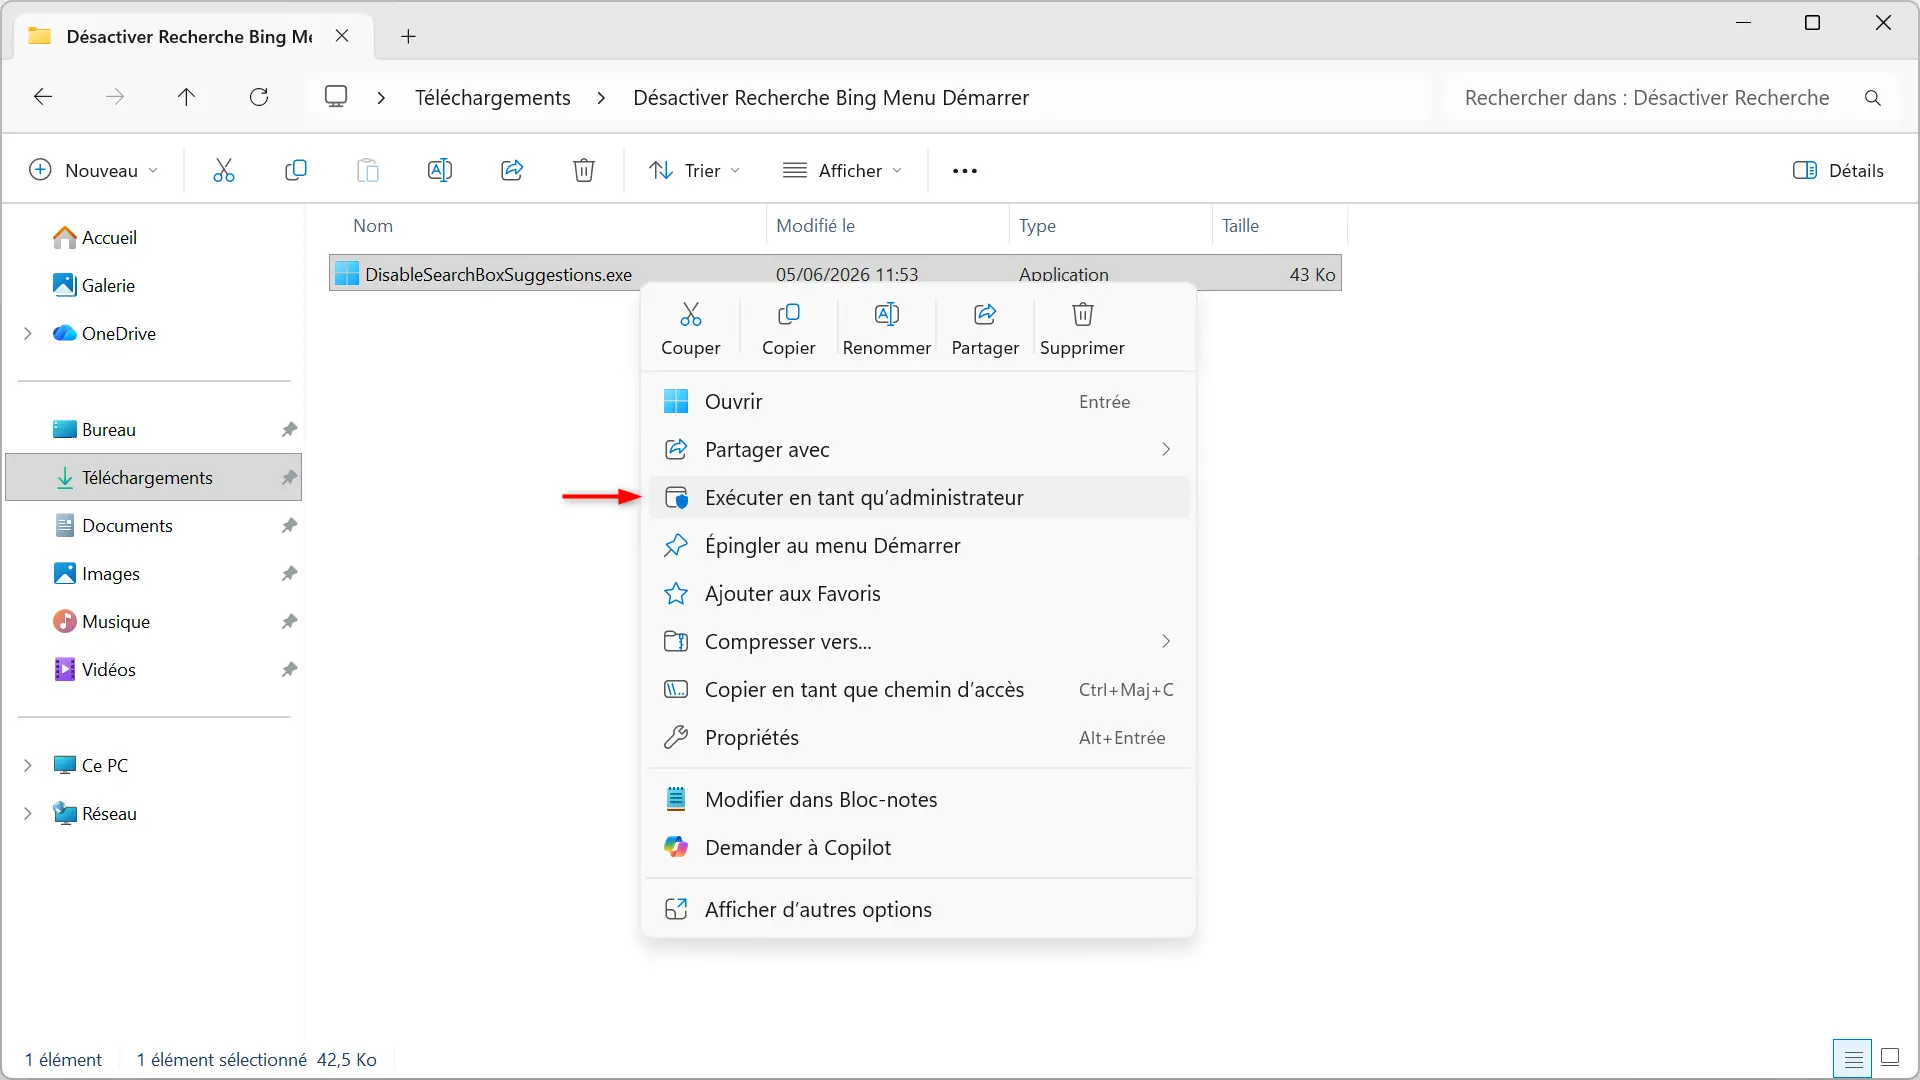Image resolution: width=1920 pixels, height=1080 pixels.
Task: Unpin Documents via its pin icon
Action: tap(289, 526)
